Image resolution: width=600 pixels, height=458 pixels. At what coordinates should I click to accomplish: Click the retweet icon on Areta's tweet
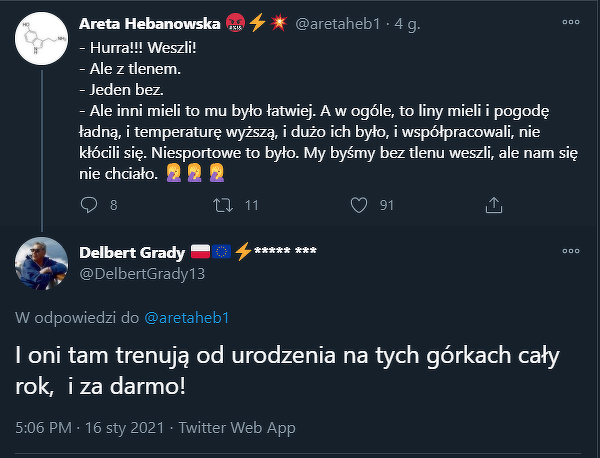pos(223,205)
